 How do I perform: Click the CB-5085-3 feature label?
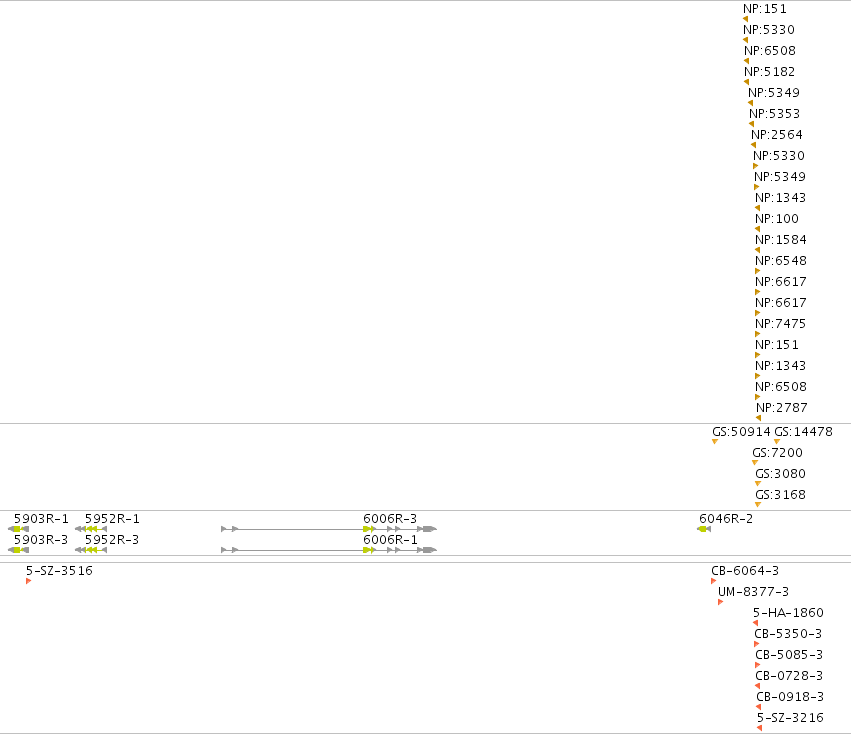click(x=789, y=655)
